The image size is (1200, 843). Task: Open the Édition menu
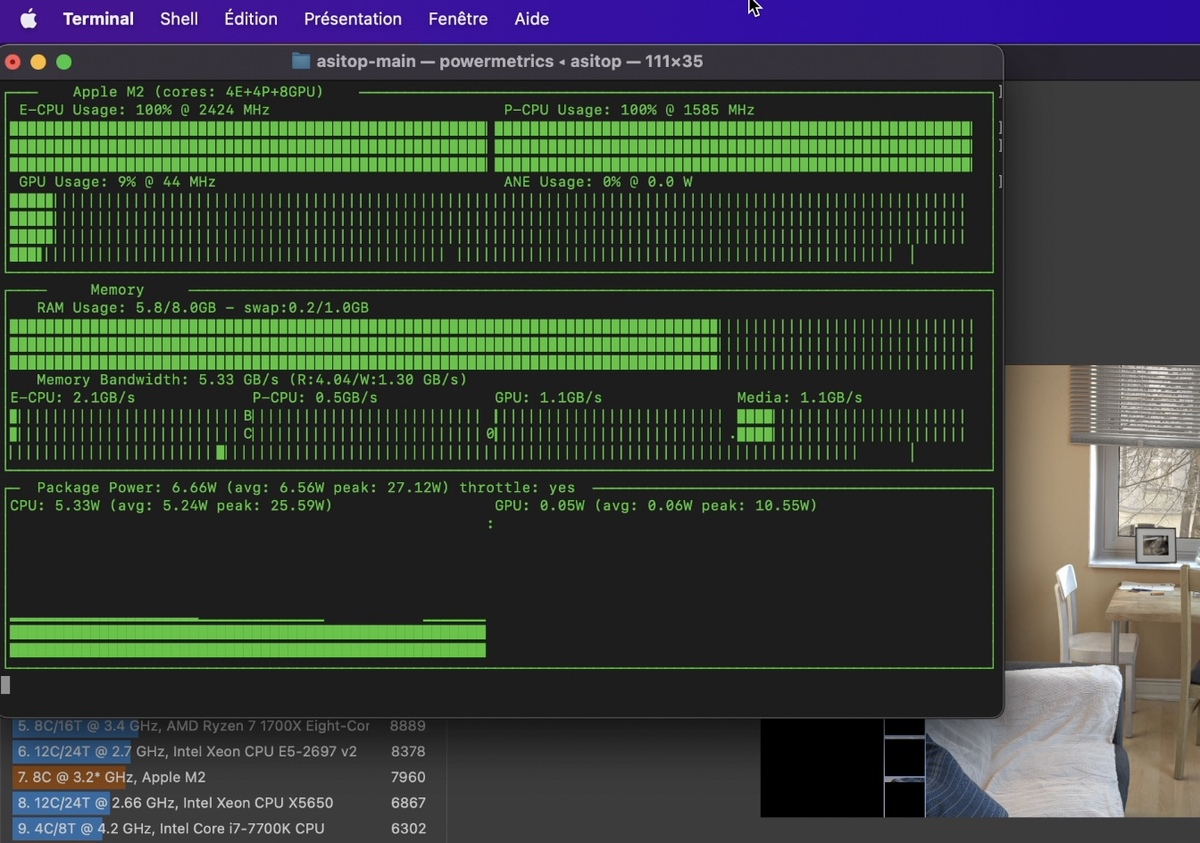click(251, 19)
